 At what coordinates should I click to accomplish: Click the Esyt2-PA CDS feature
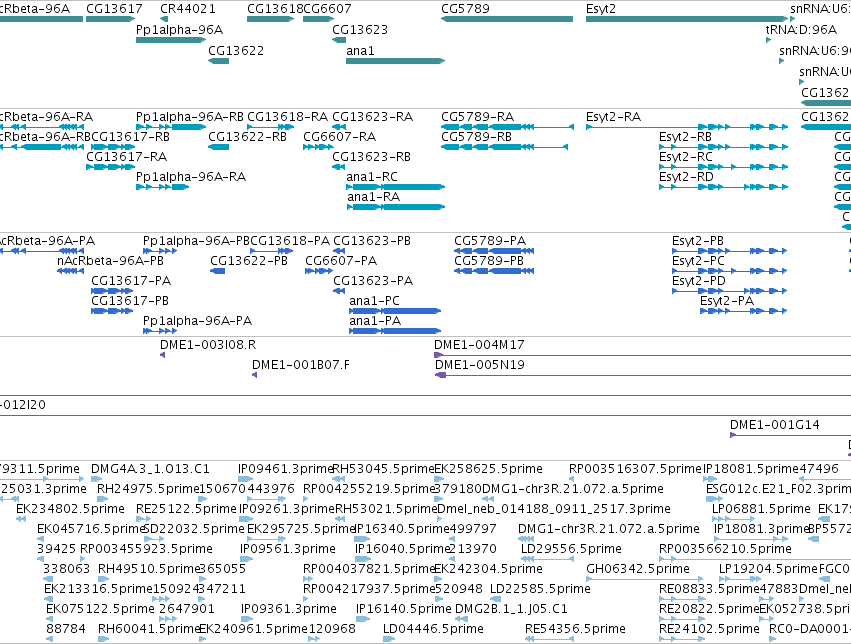point(744,311)
